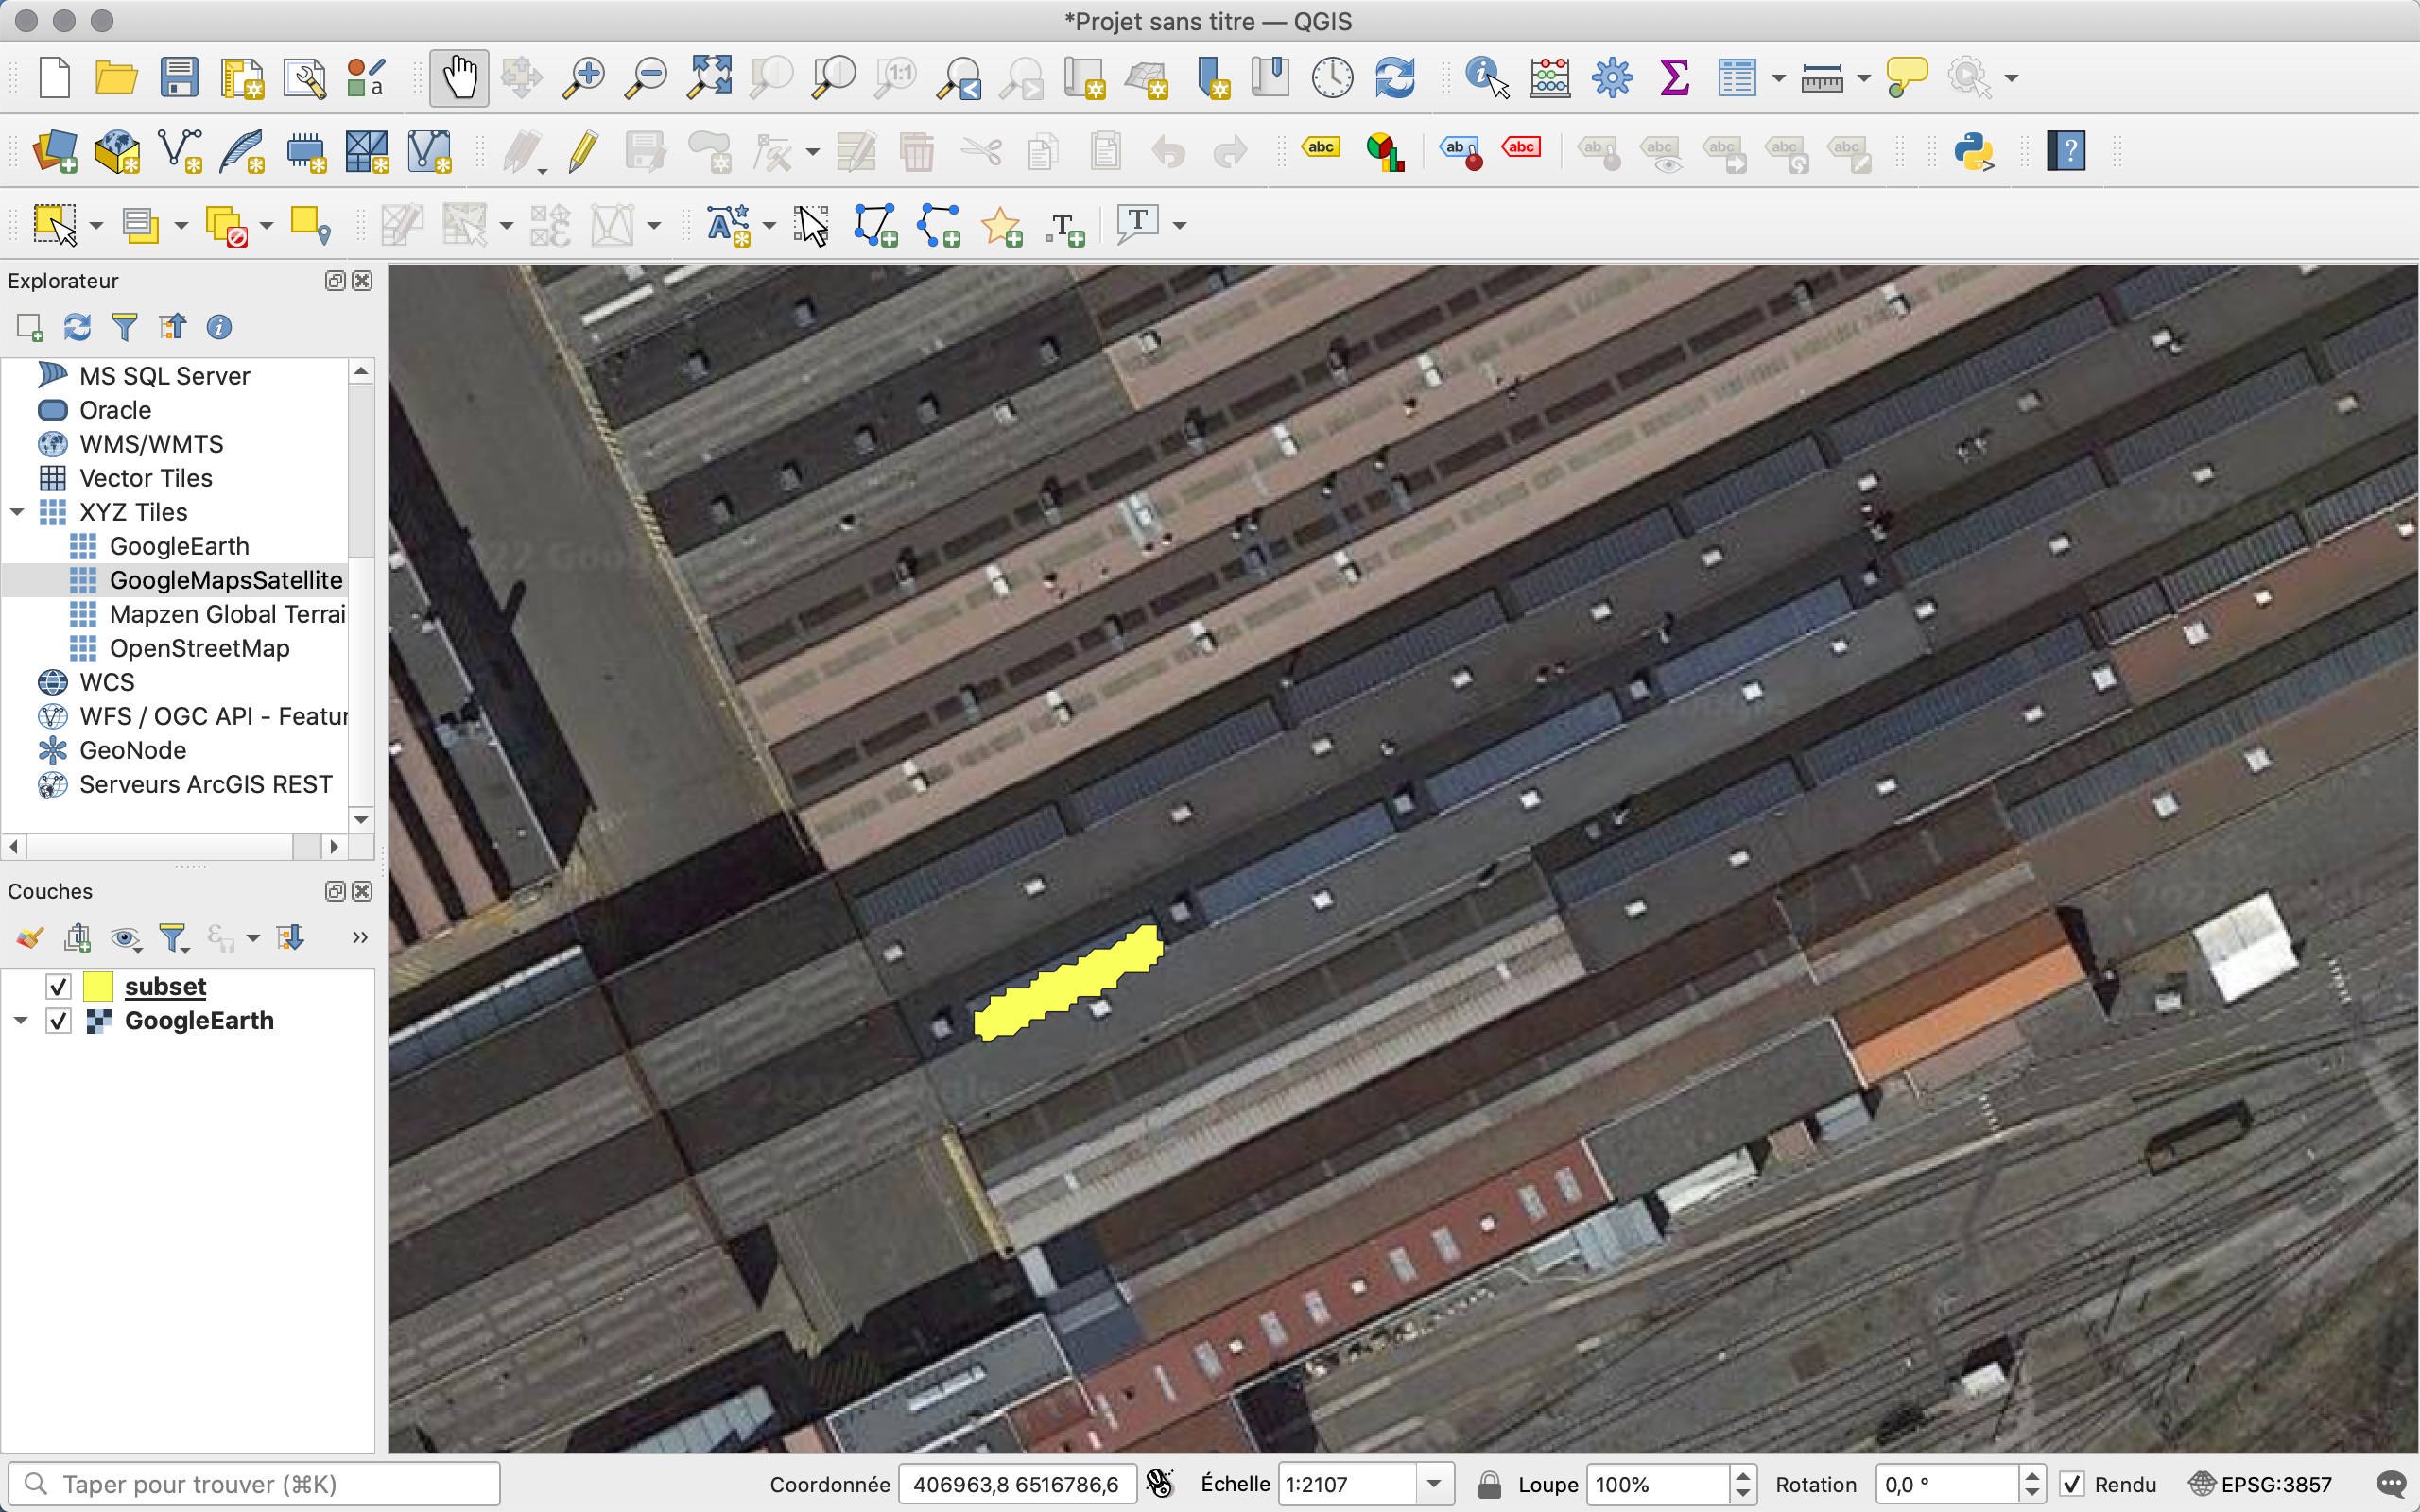Expand the GoogleEarth layer entry
Viewport: 2420px width, 1512px height.
pos(21,1021)
